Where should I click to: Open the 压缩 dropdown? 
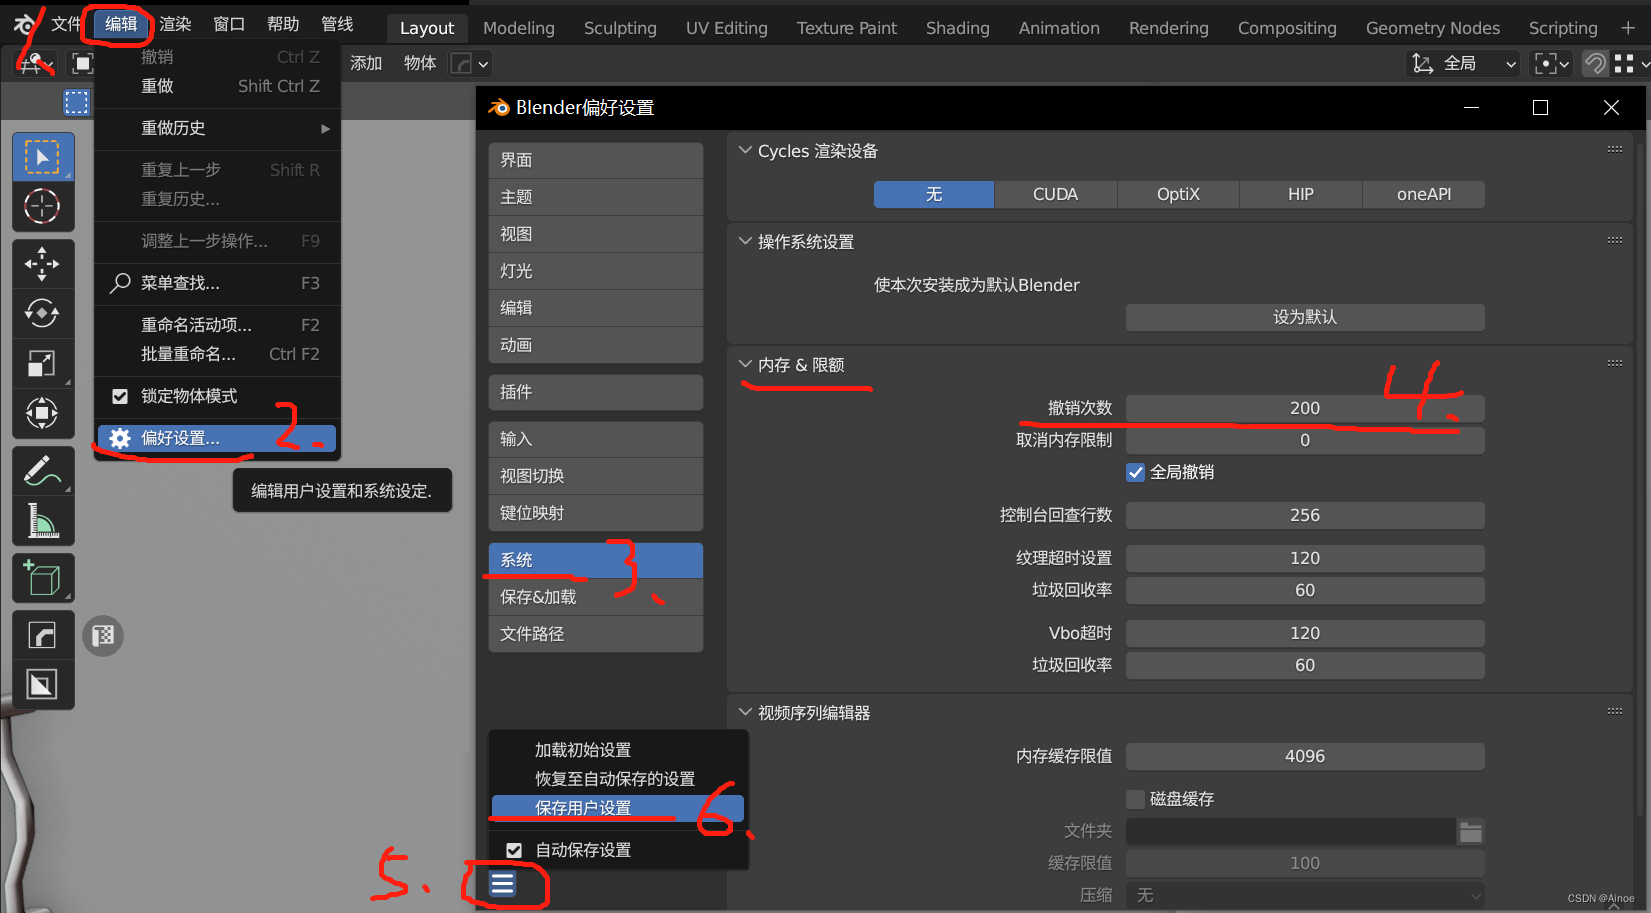(1305, 895)
